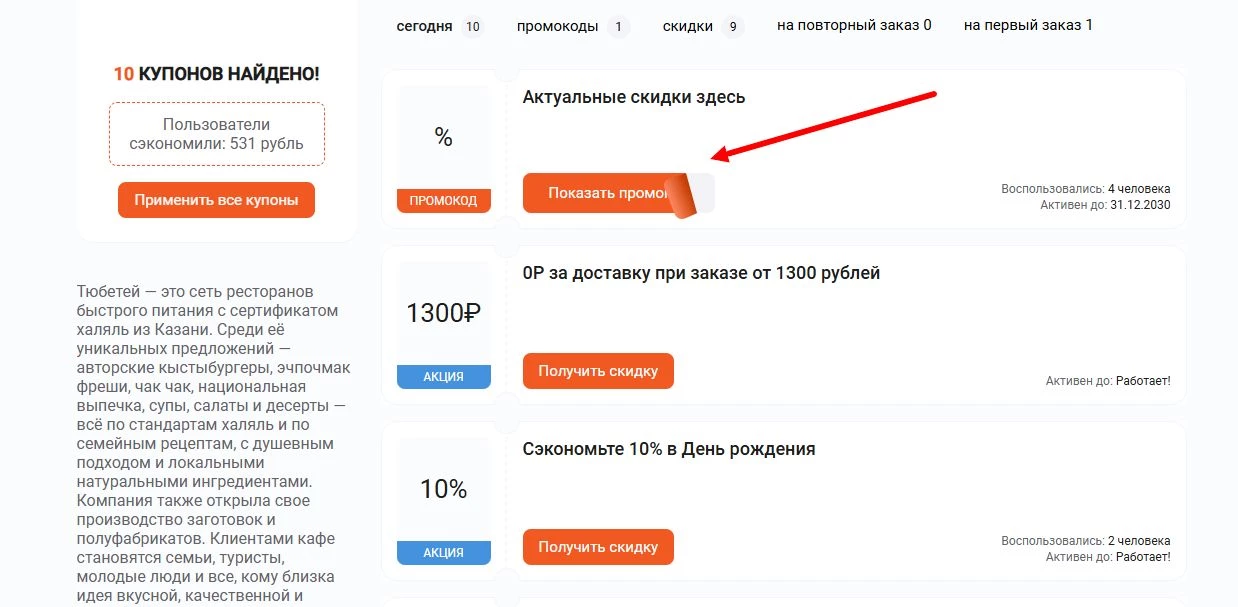Click 'Применить все купоны' button
Viewport: 1238px width, 607px height.
point(216,199)
